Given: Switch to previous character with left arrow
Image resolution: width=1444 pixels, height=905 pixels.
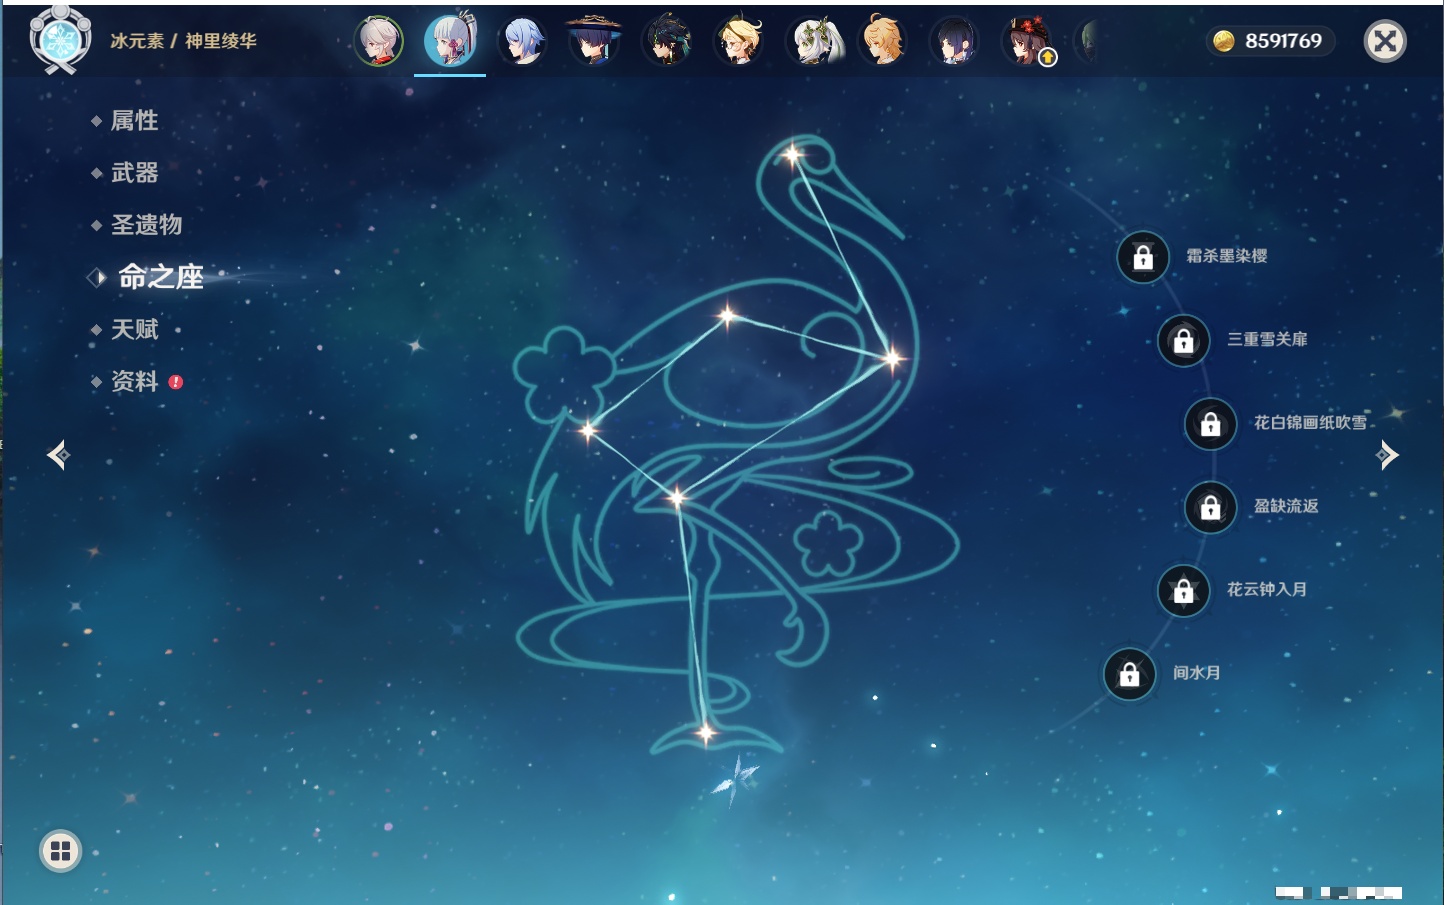Looking at the screenshot, I should [x=59, y=455].
